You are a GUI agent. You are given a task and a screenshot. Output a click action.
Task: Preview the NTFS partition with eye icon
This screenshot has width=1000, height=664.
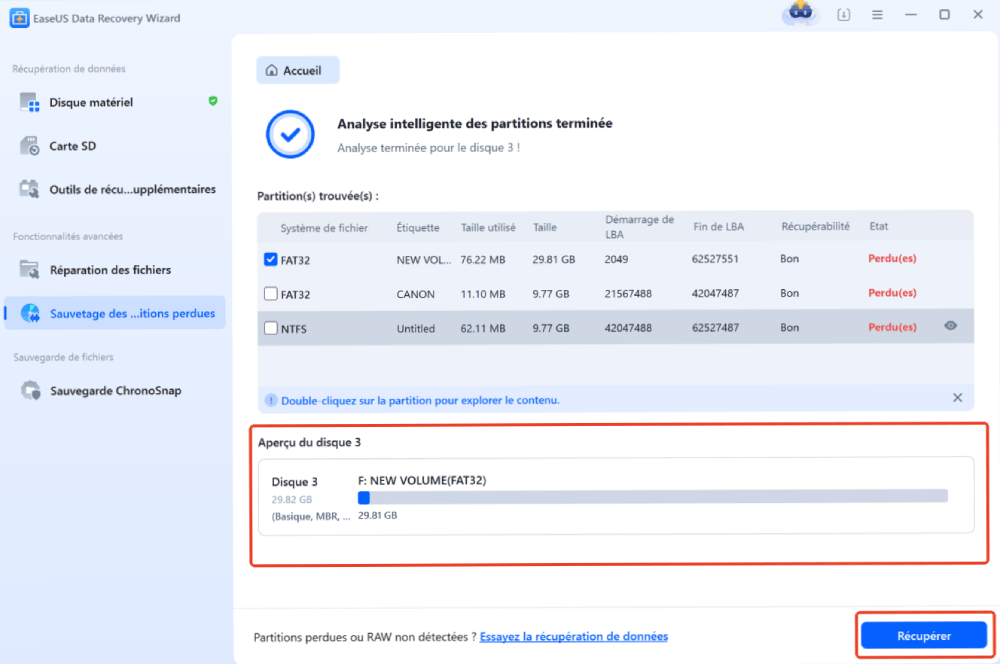950,325
